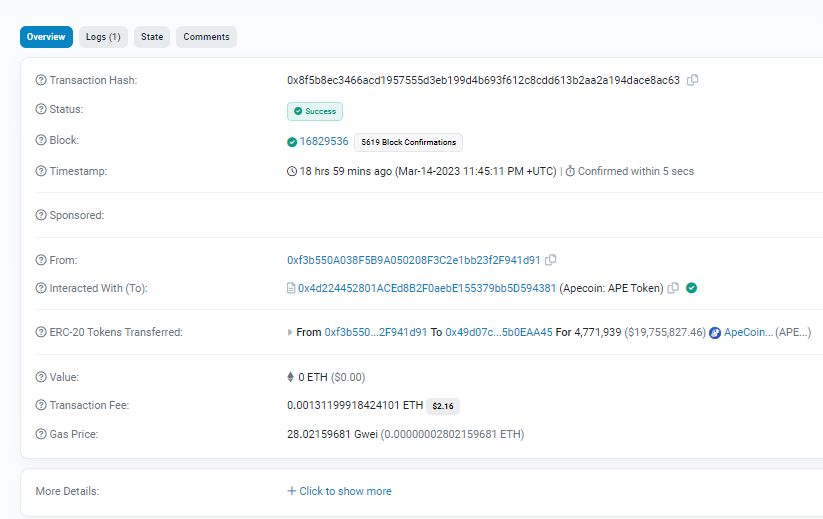This screenshot has height=519, width=823.
Task: Open Interacted With help question icon
Action: coord(41,288)
